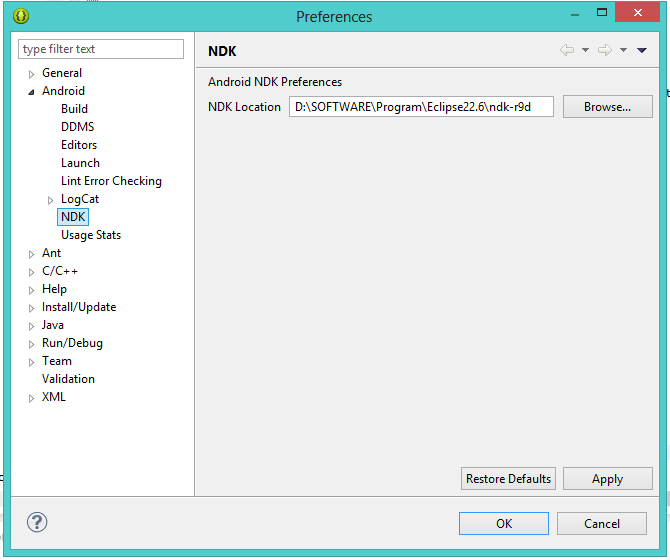
Task: Select the Team preferences category
Action: coord(56,361)
